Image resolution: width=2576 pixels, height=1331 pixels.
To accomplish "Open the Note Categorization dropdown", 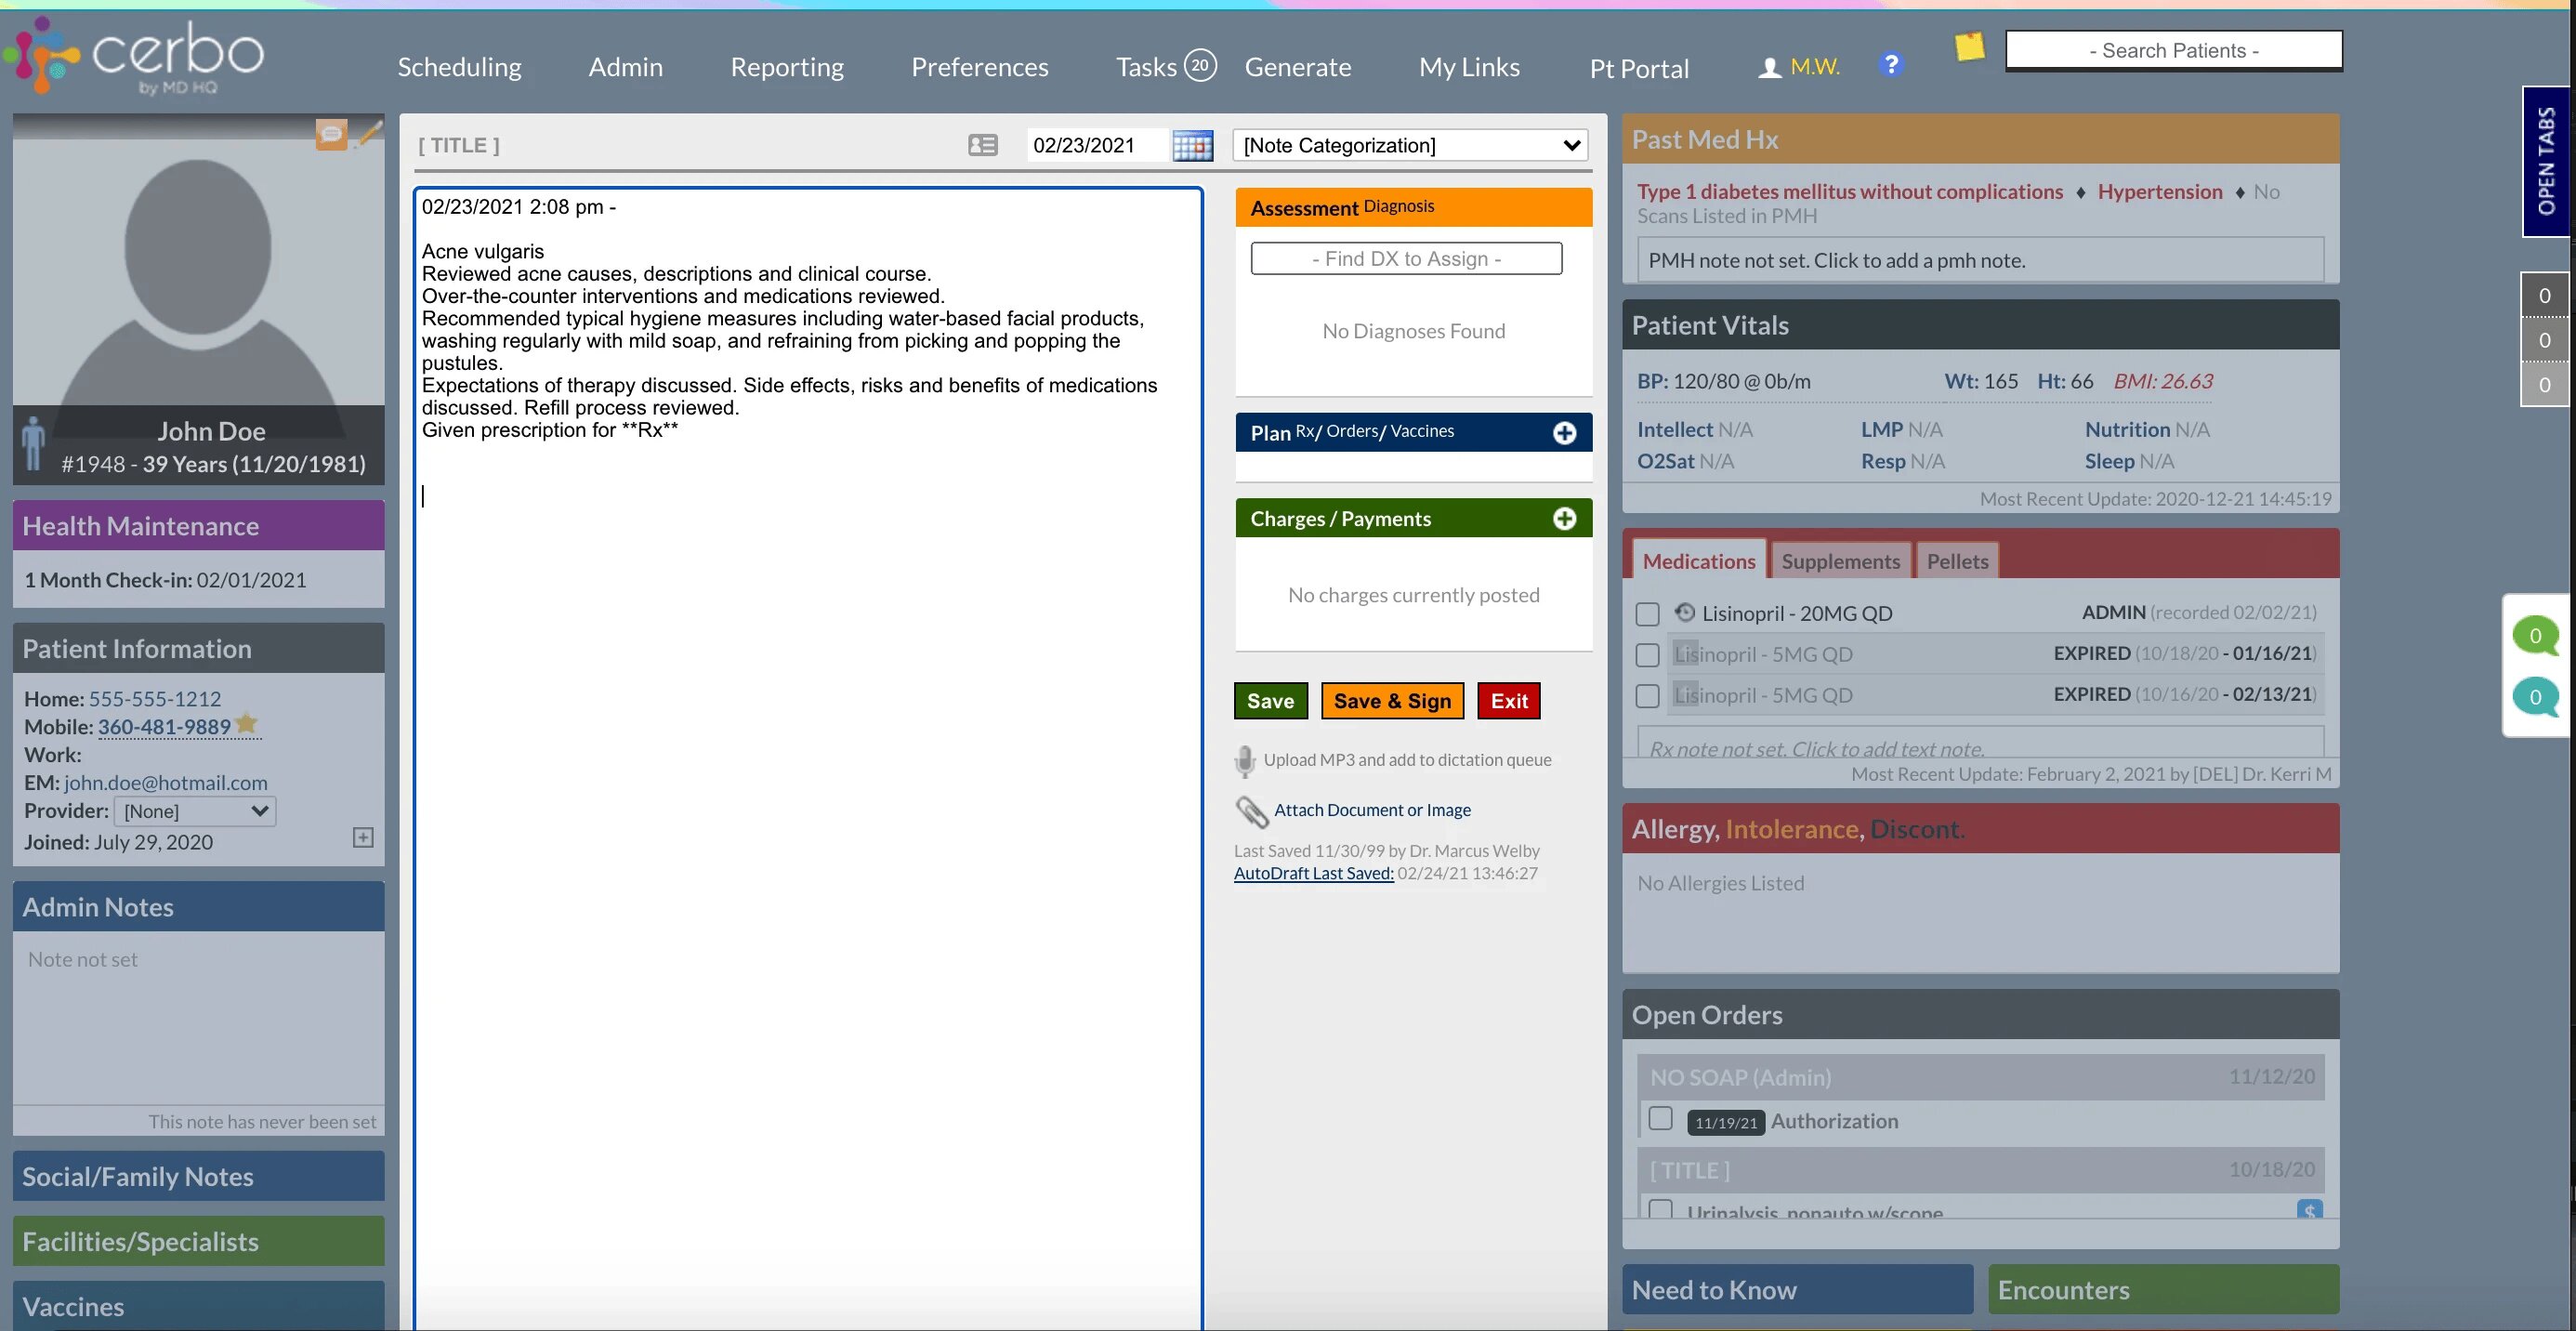I will pos(1411,146).
